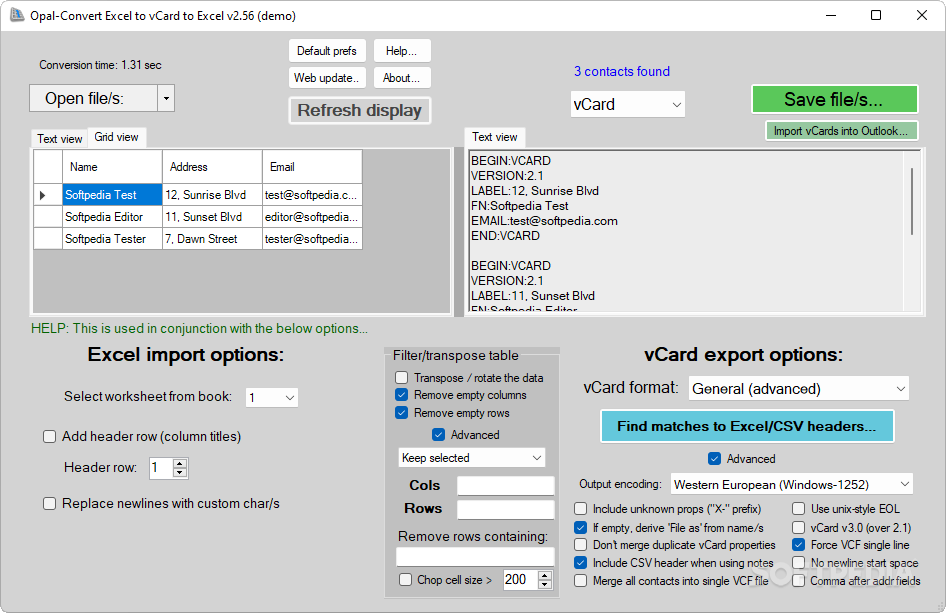Click the 11, Sunset Blvd address cell

pyautogui.click(x=212, y=217)
